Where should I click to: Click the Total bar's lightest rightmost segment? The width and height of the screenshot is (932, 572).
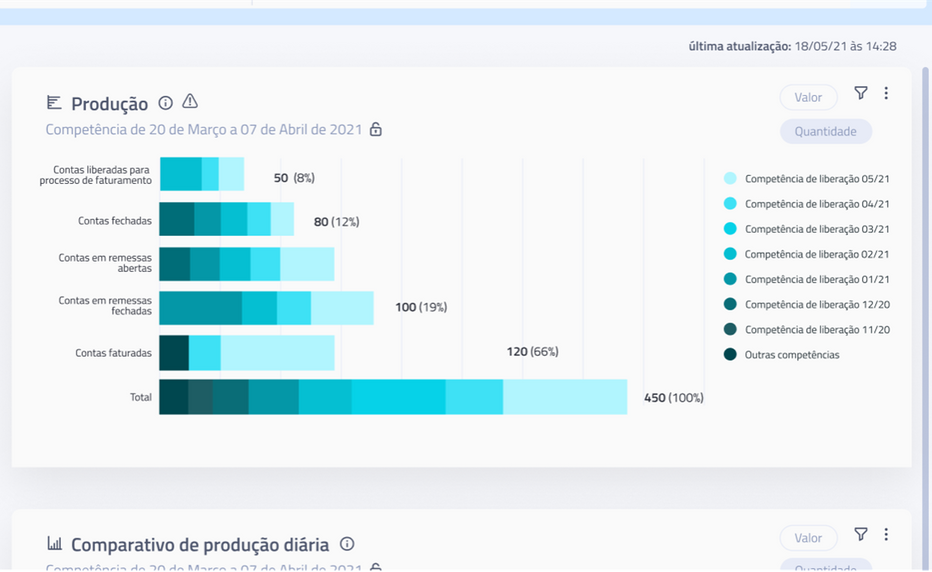pyautogui.click(x=564, y=397)
